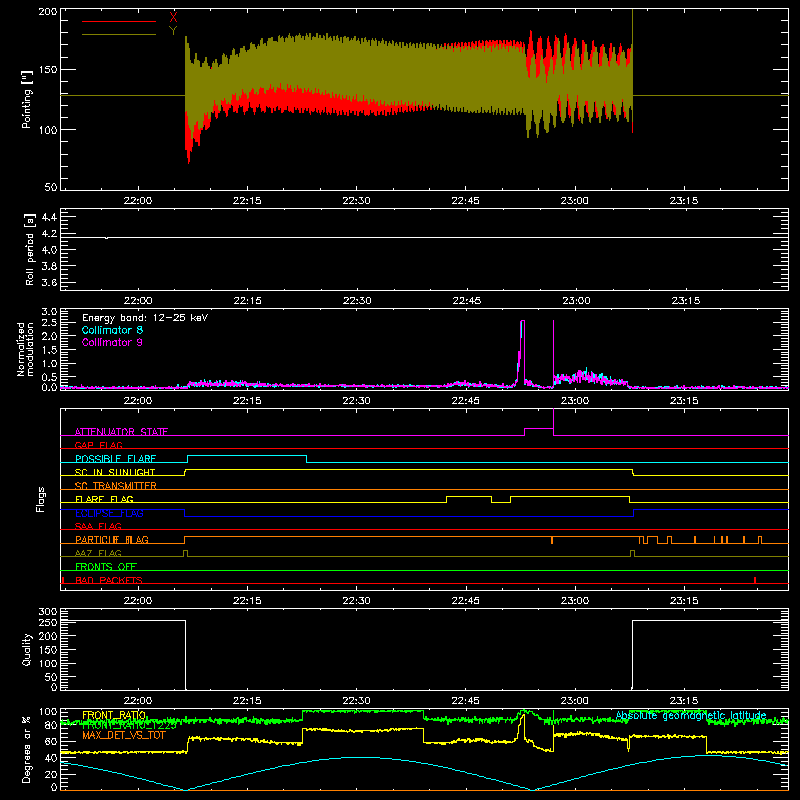Click the '4.2' value on Roll period axis
Screen dimensions: 800x800
pos(49,234)
